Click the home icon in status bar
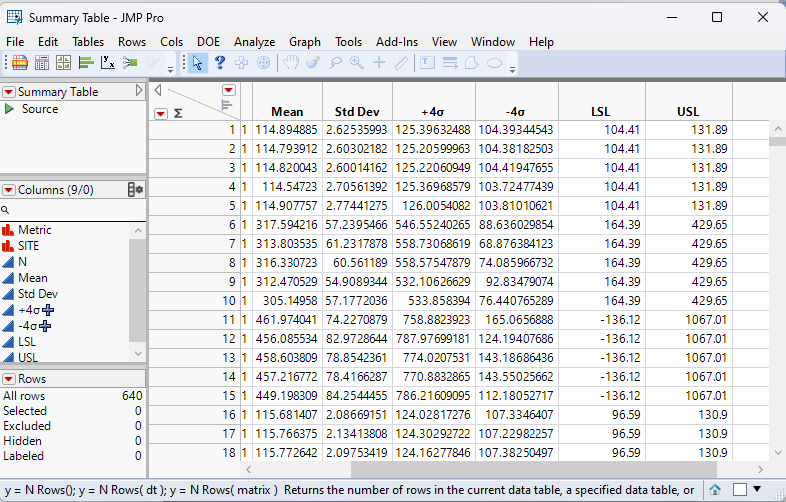This screenshot has width=786, height=502. point(715,489)
